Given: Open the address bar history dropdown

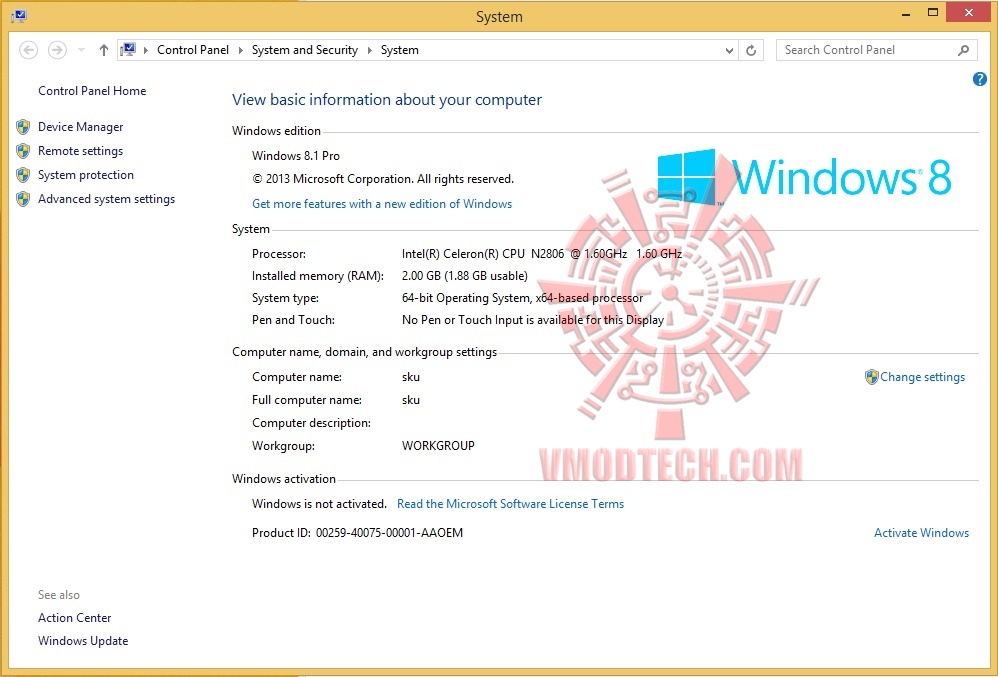Looking at the screenshot, I should (x=729, y=50).
